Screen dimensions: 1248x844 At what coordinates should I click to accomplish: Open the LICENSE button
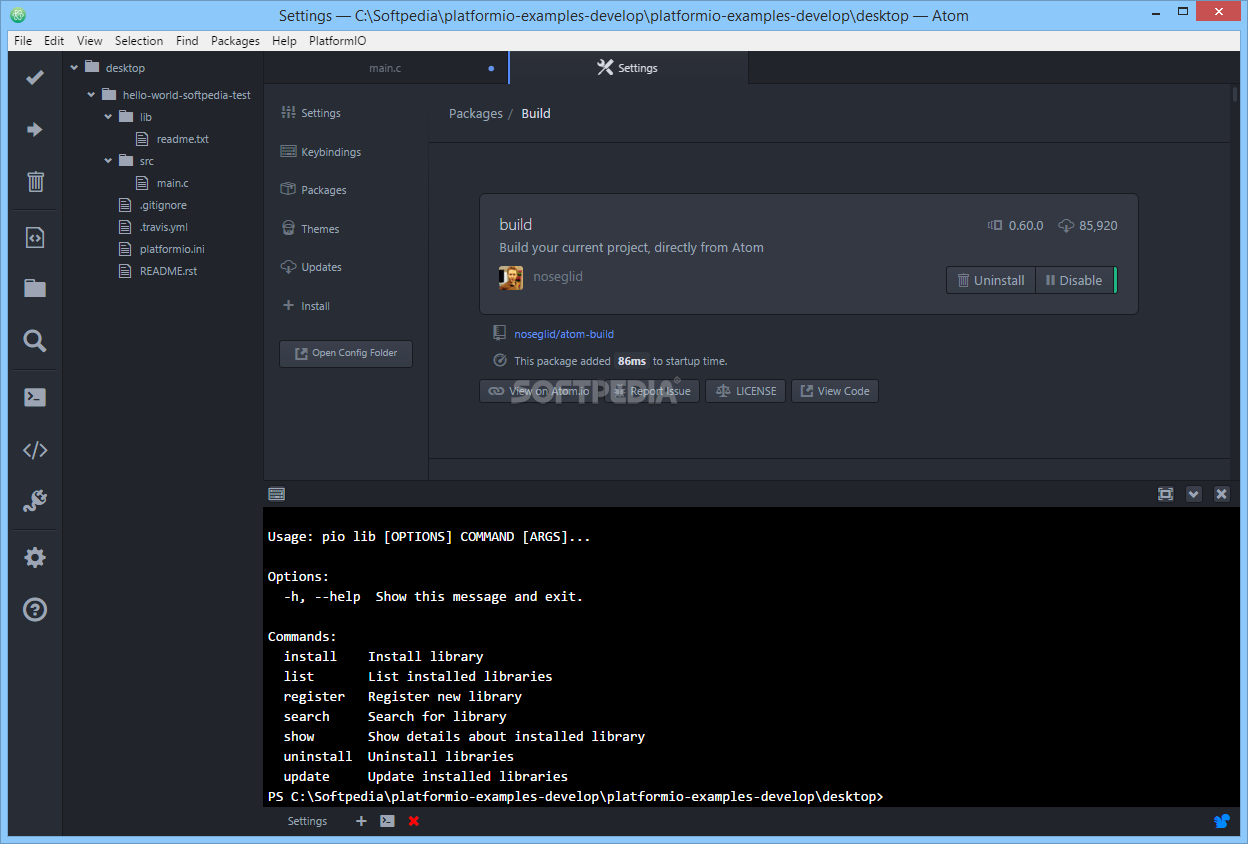[746, 391]
